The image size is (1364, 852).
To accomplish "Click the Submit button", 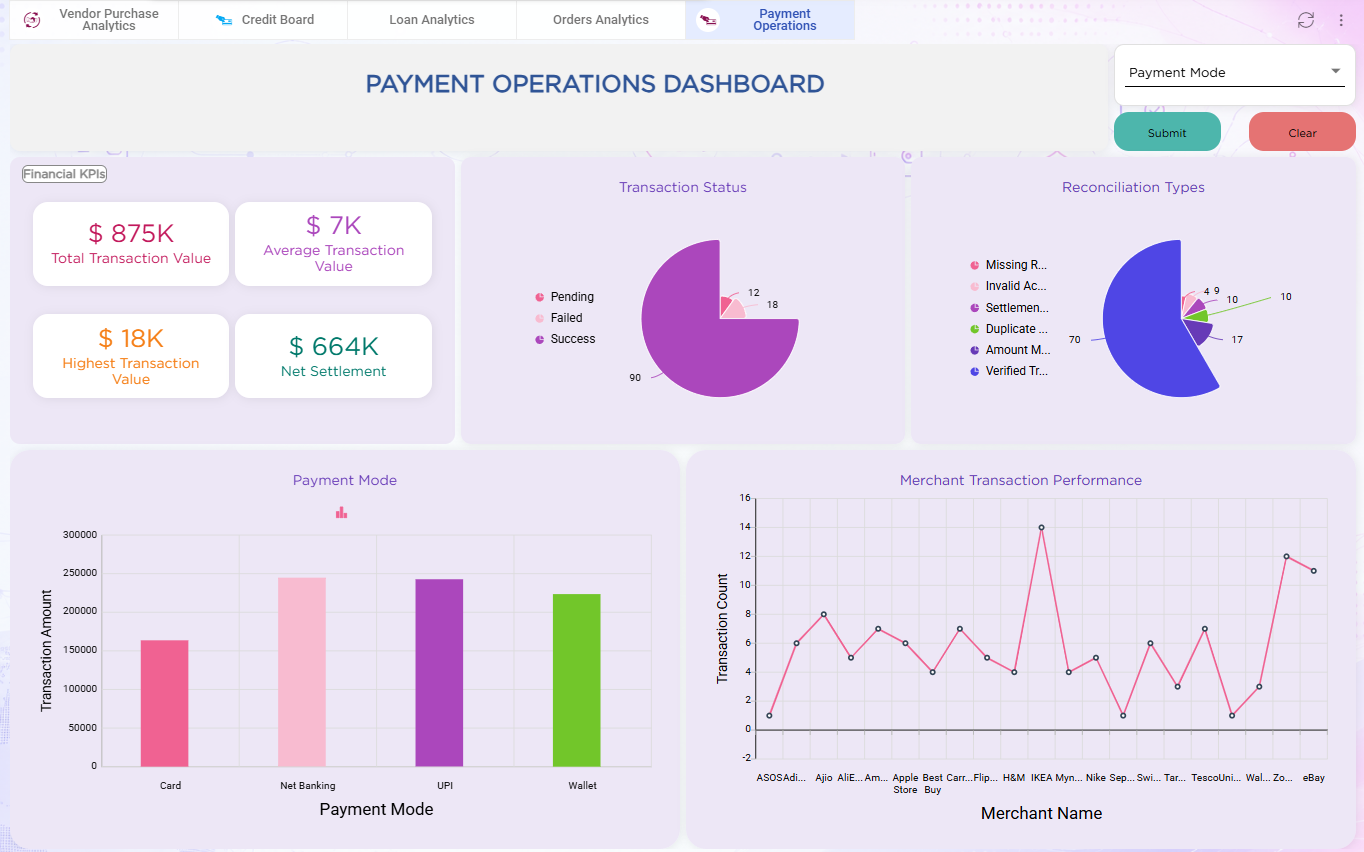I will (x=1167, y=132).
